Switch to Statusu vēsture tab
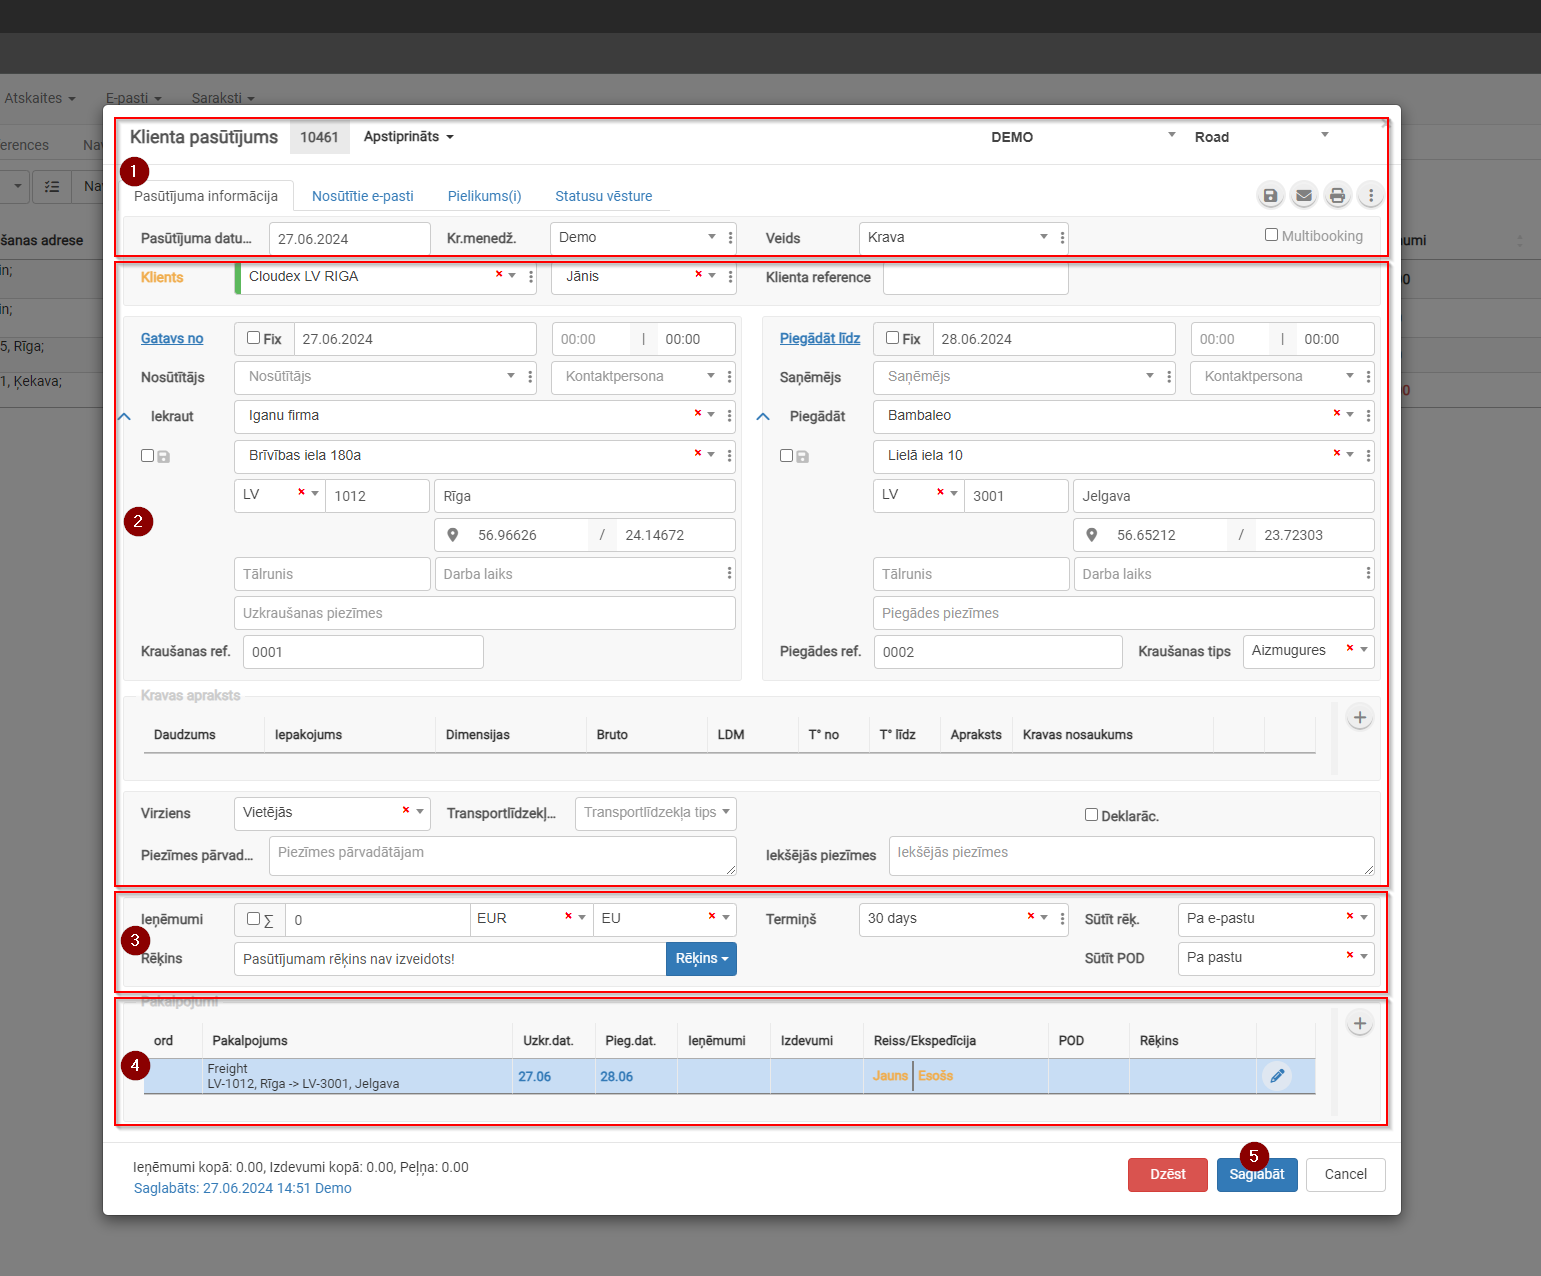Image resolution: width=1541 pixels, height=1276 pixels. [604, 196]
